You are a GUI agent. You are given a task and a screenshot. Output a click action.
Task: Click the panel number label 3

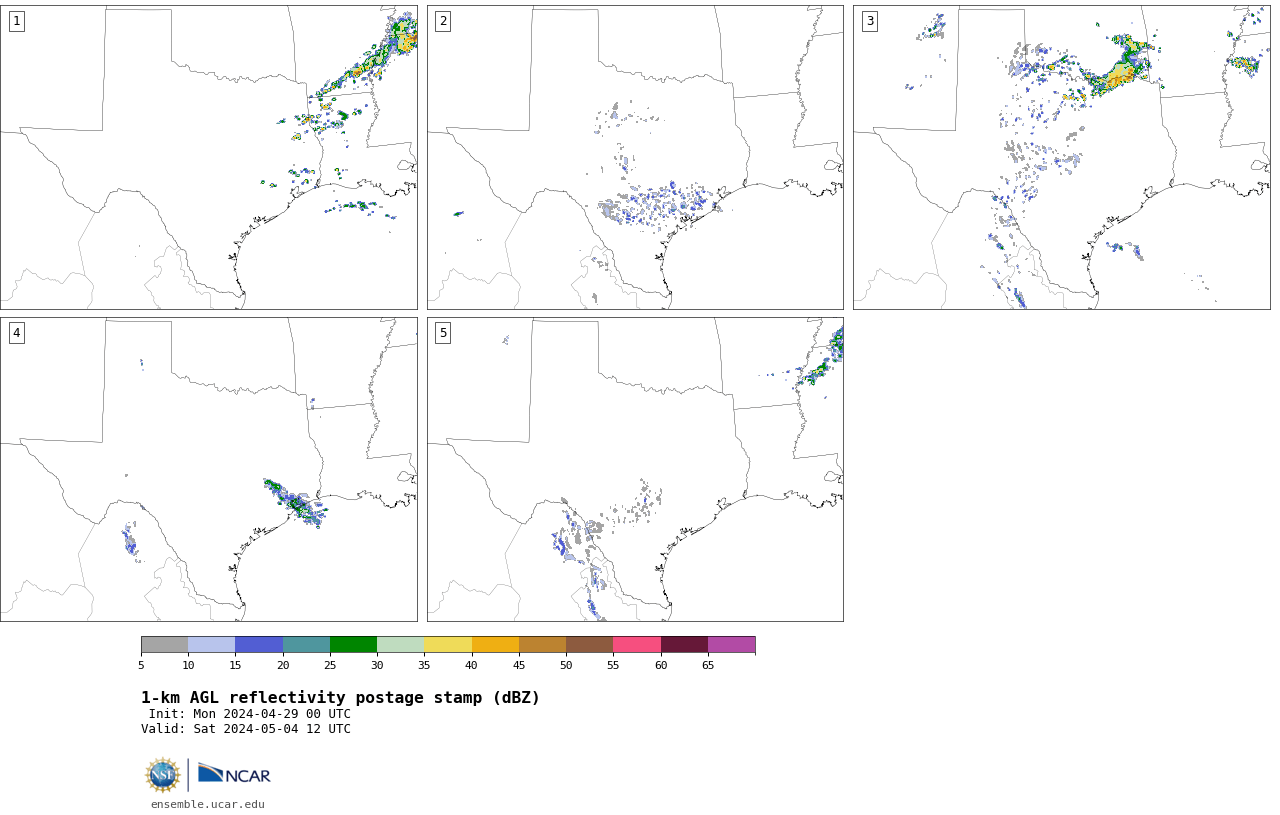click(869, 21)
